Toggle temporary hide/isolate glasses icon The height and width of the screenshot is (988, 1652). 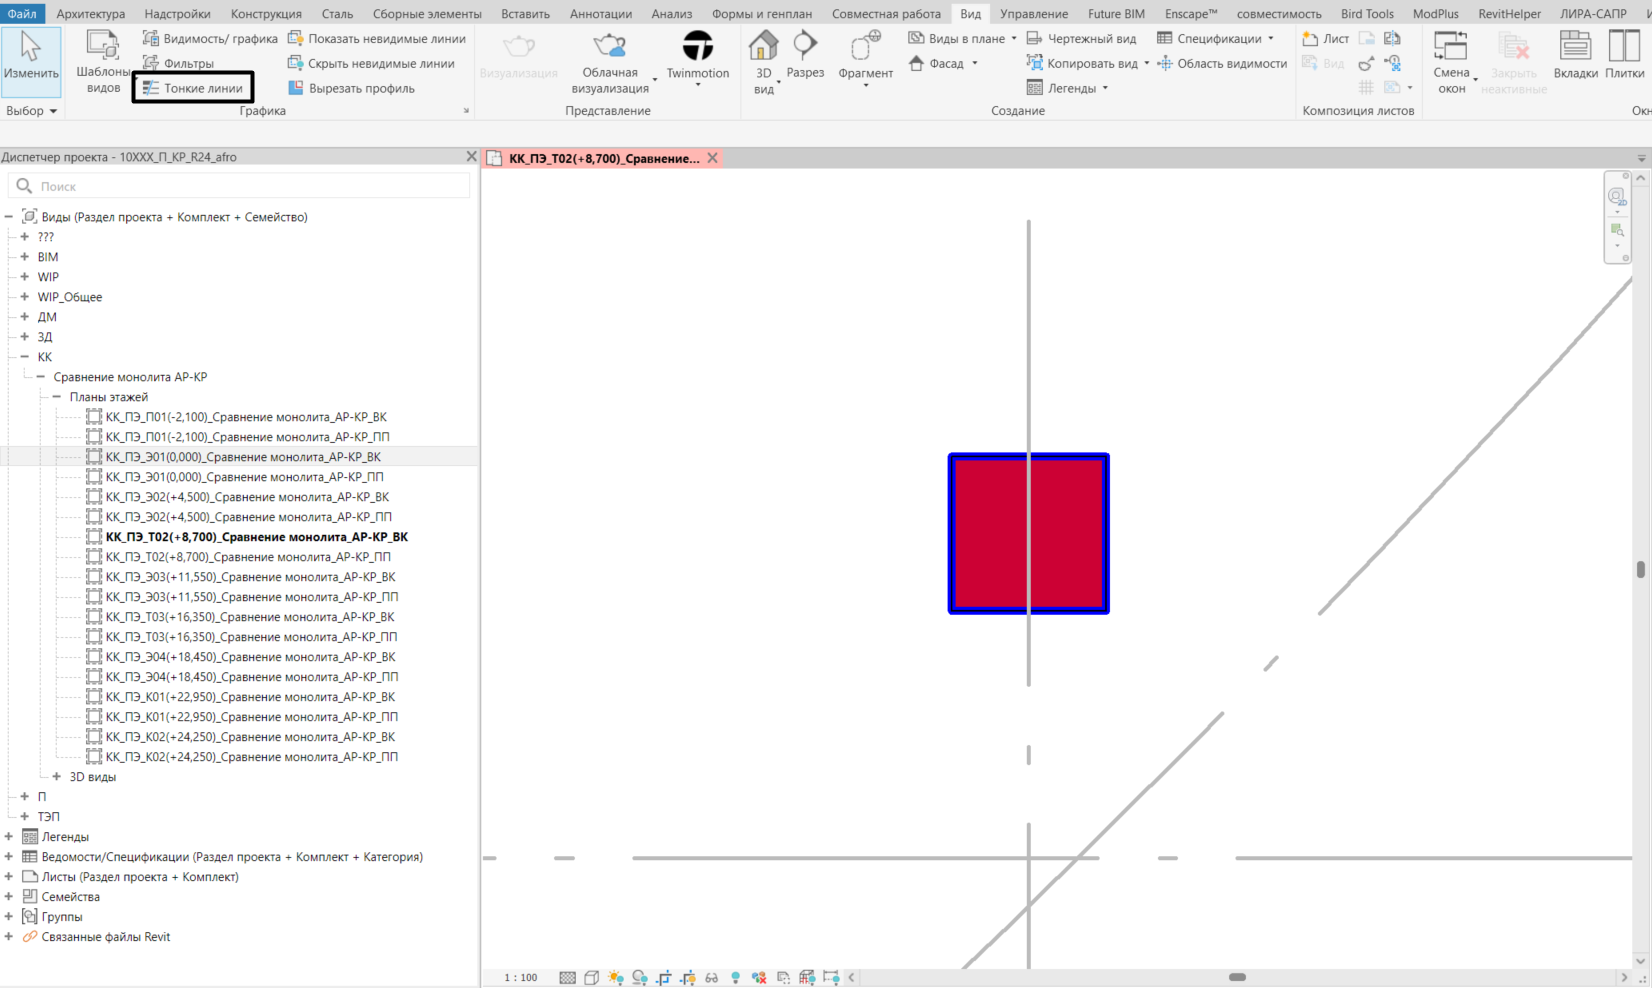click(711, 977)
